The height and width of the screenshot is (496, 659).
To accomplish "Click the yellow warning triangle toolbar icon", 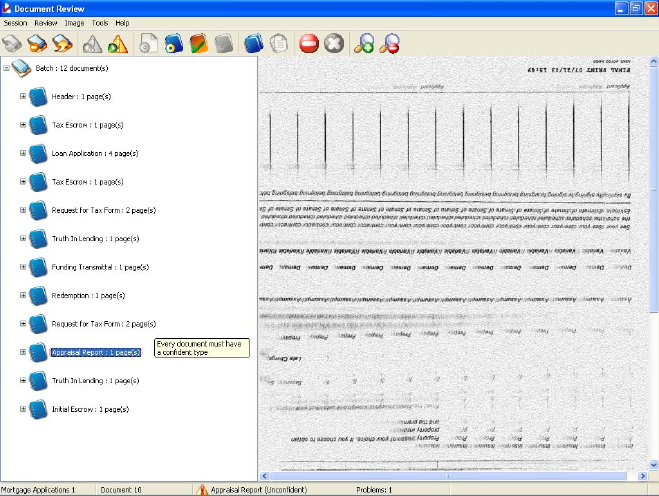I will (119, 44).
